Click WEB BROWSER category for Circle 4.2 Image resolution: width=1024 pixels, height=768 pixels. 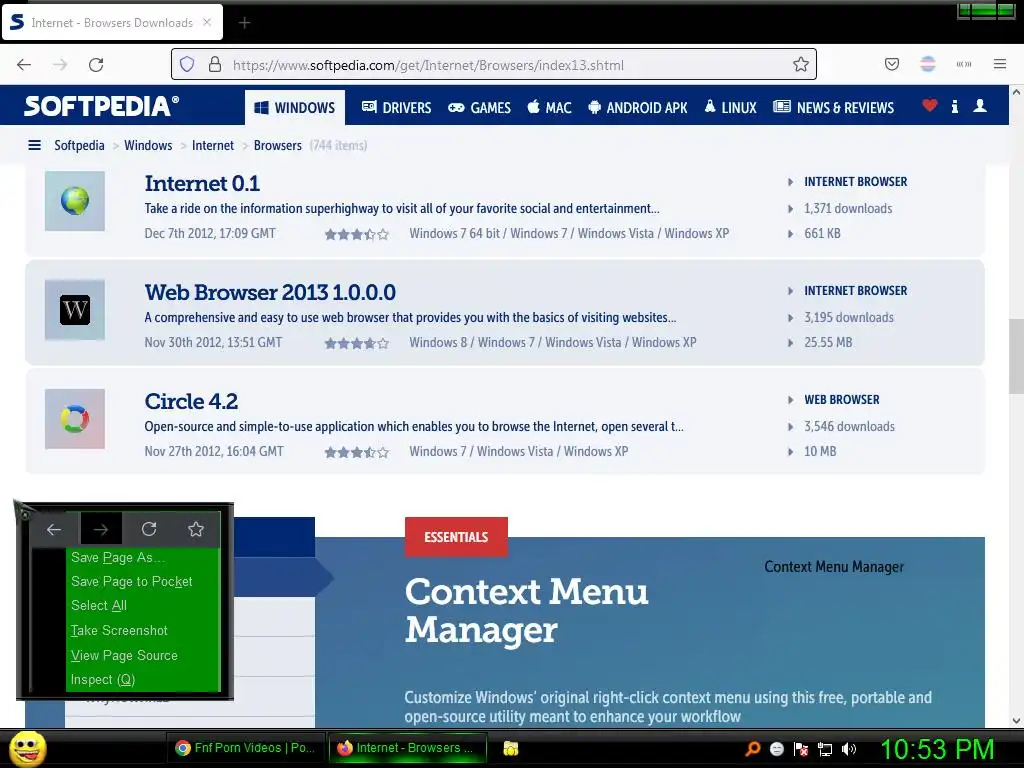pyautogui.click(x=842, y=400)
